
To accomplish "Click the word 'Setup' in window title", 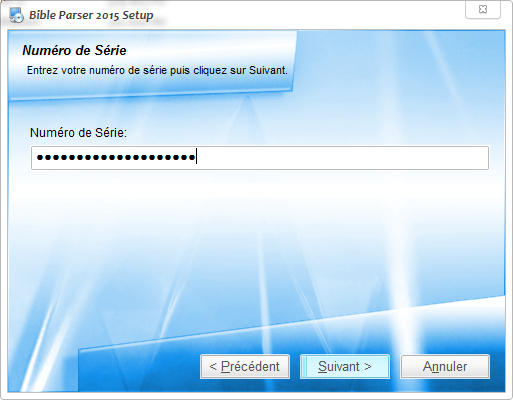I will (x=138, y=15).
